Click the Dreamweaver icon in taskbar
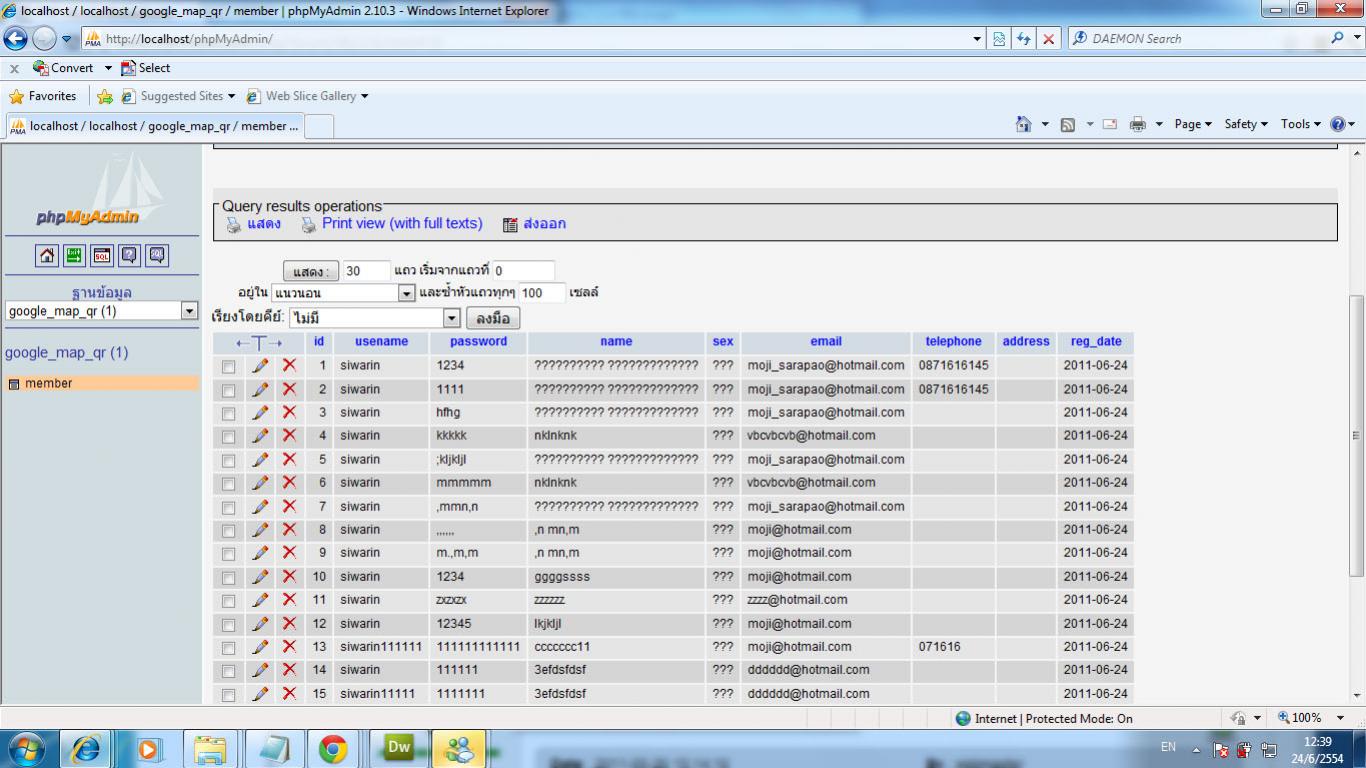This screenshot has width=1366, height=768. click(x=399, y=748)
